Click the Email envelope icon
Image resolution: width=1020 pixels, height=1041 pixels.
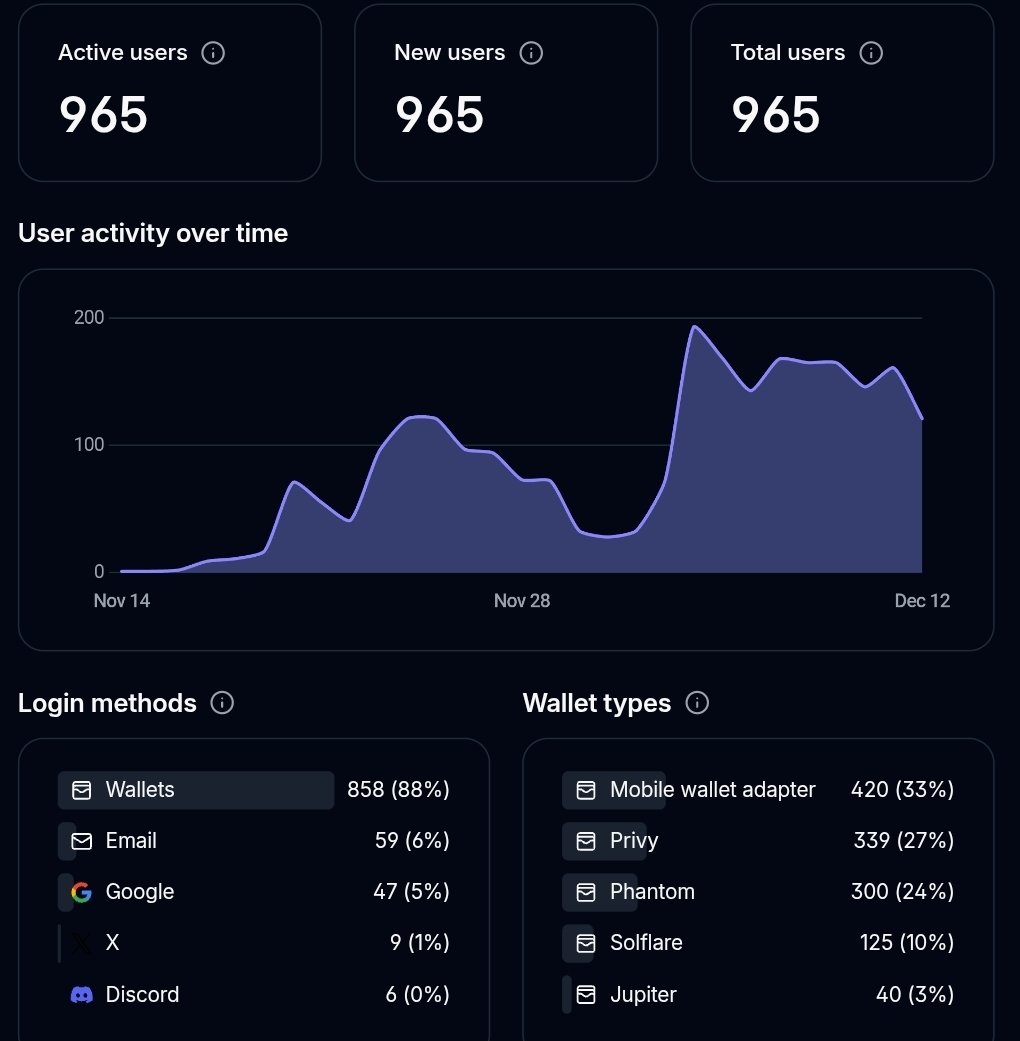[81, 841]
